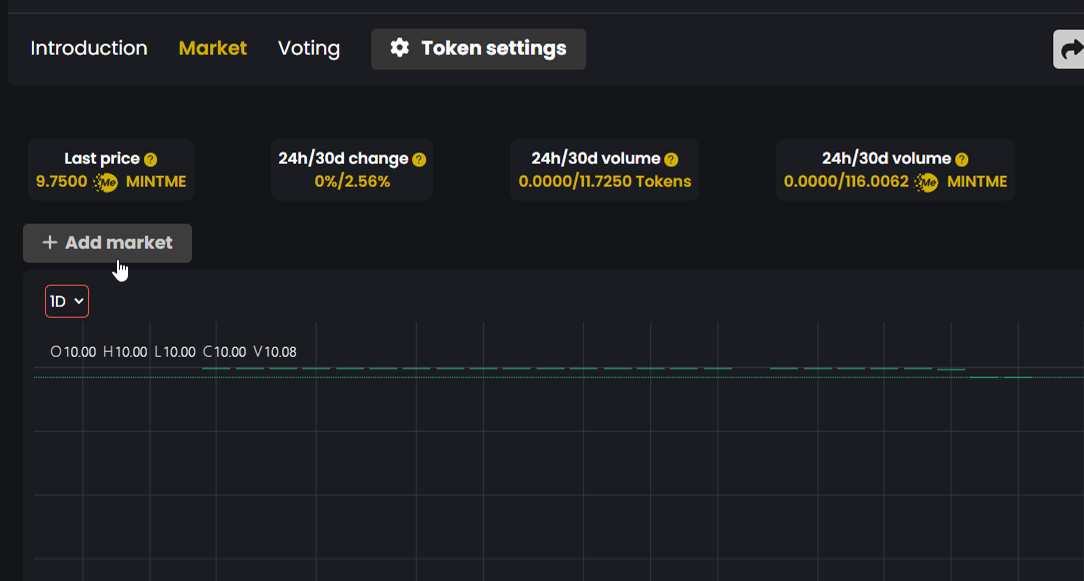
Task: Click the MINTME coin icon beside 9.7500
Action: (x=105, y=182)
